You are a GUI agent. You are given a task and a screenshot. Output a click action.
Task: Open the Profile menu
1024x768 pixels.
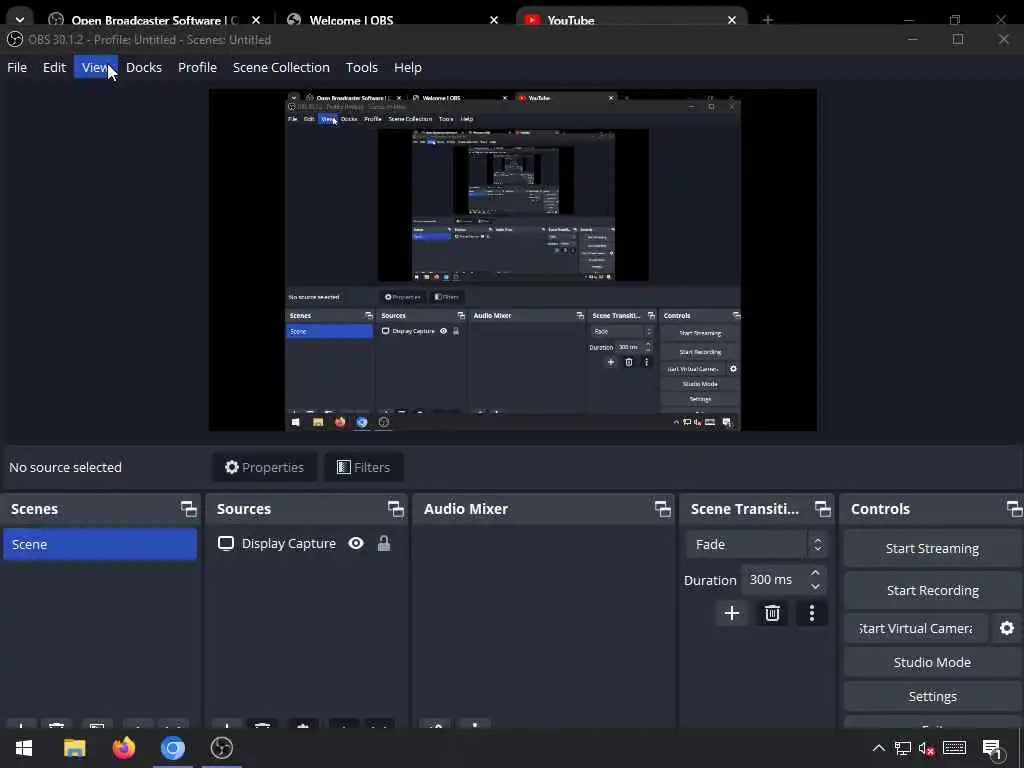click(x=197, y=67)
